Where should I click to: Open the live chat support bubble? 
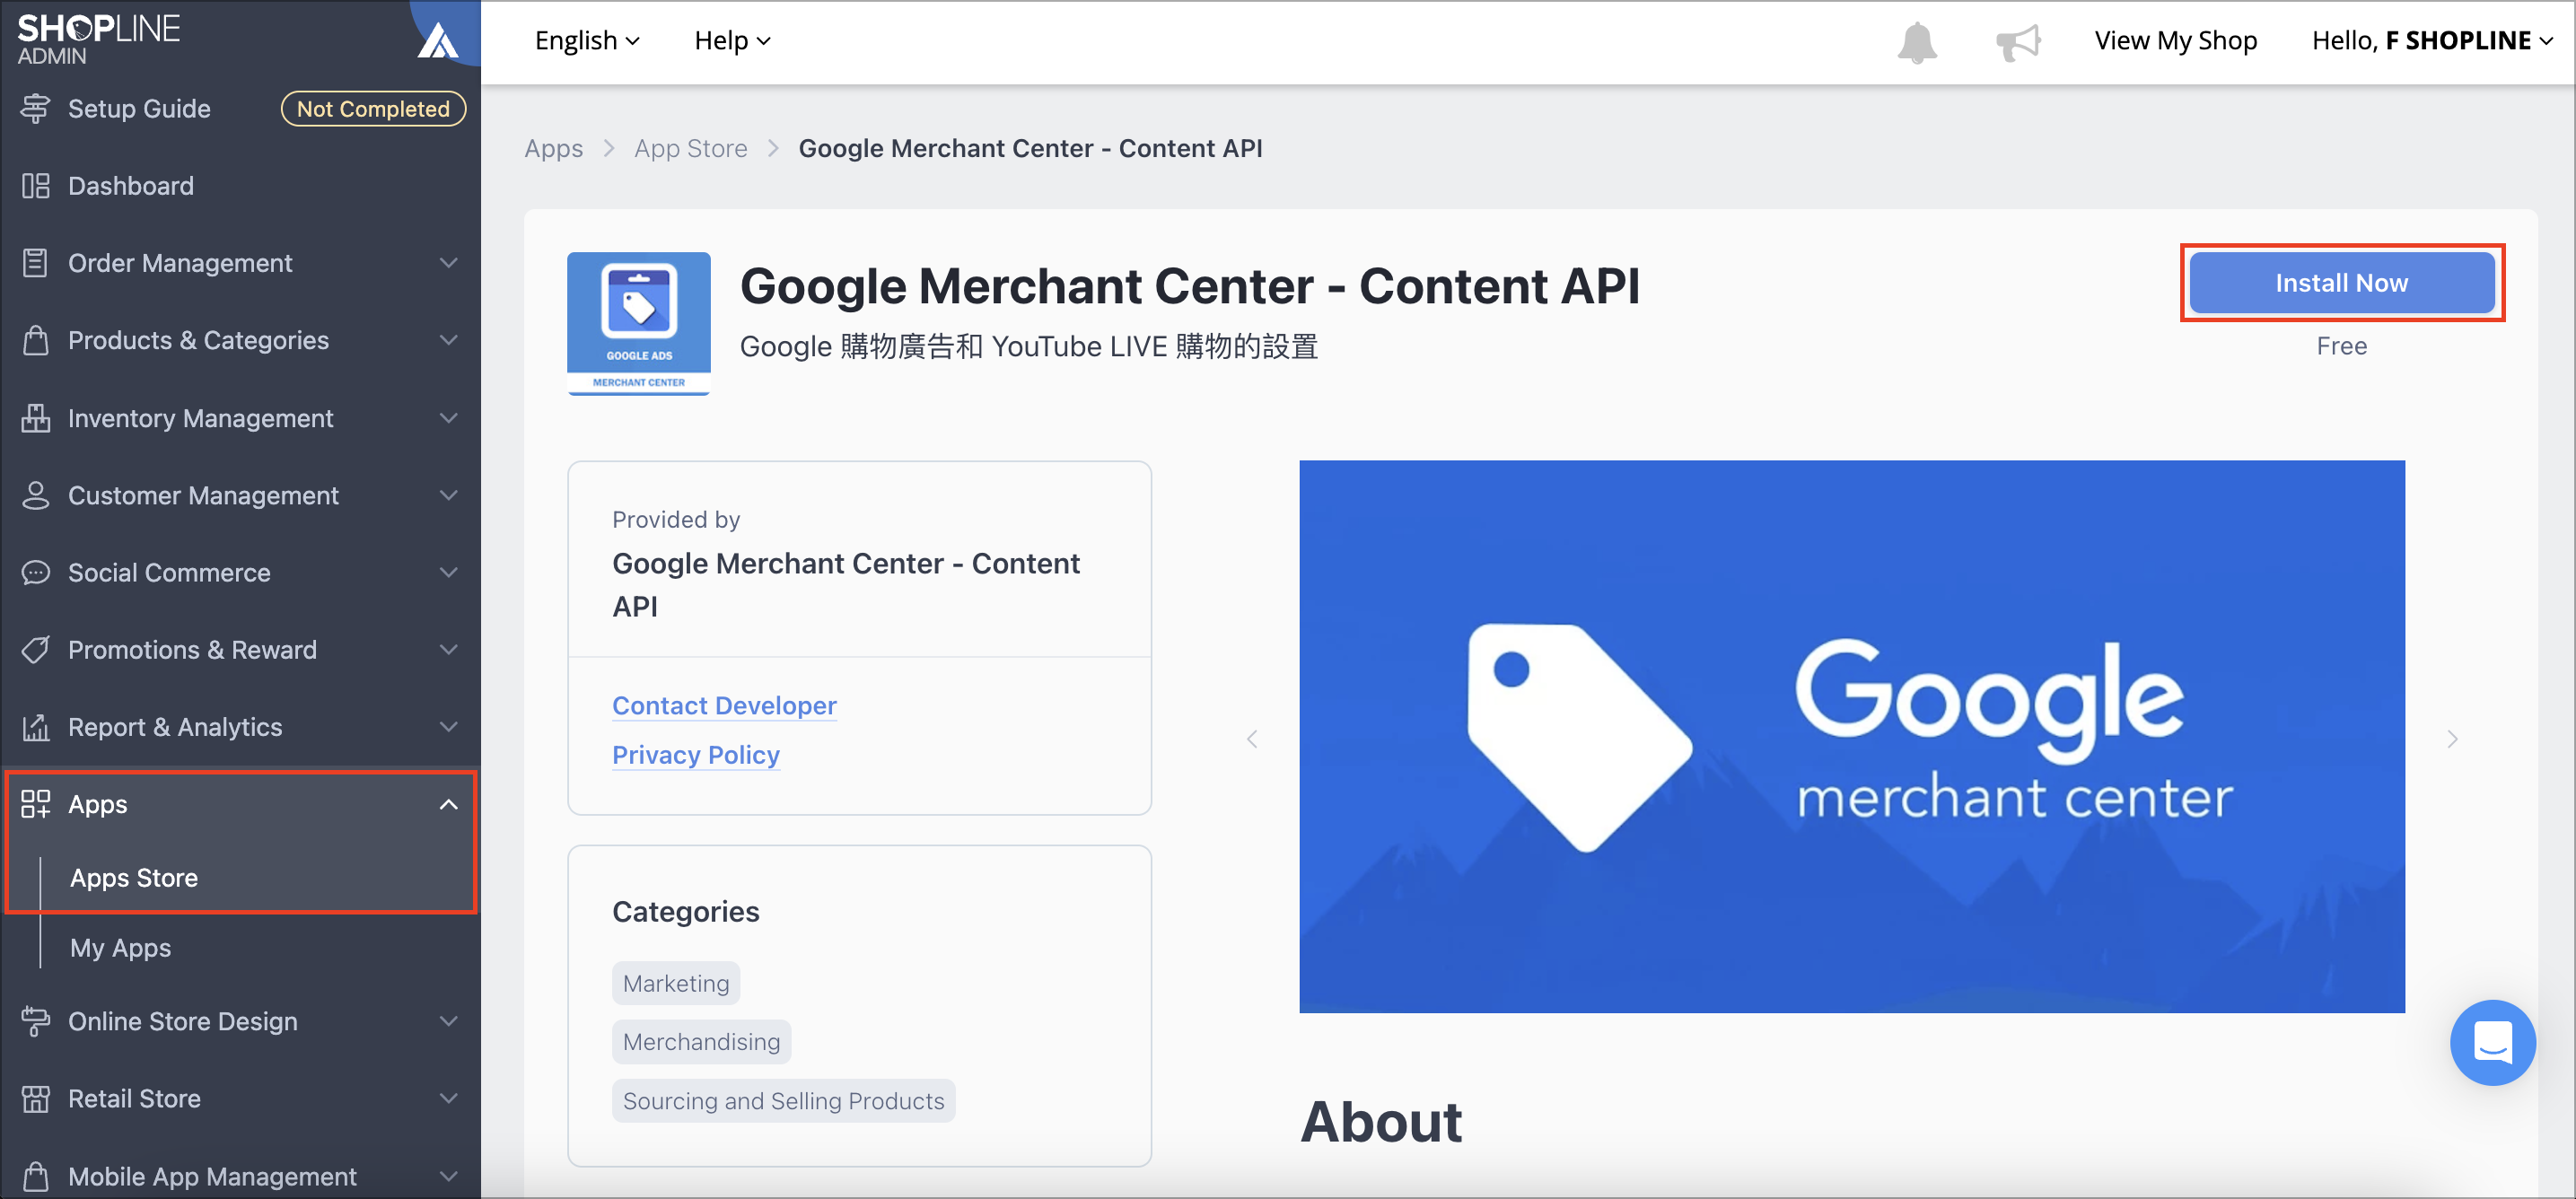click(x=2492, y=1042)
